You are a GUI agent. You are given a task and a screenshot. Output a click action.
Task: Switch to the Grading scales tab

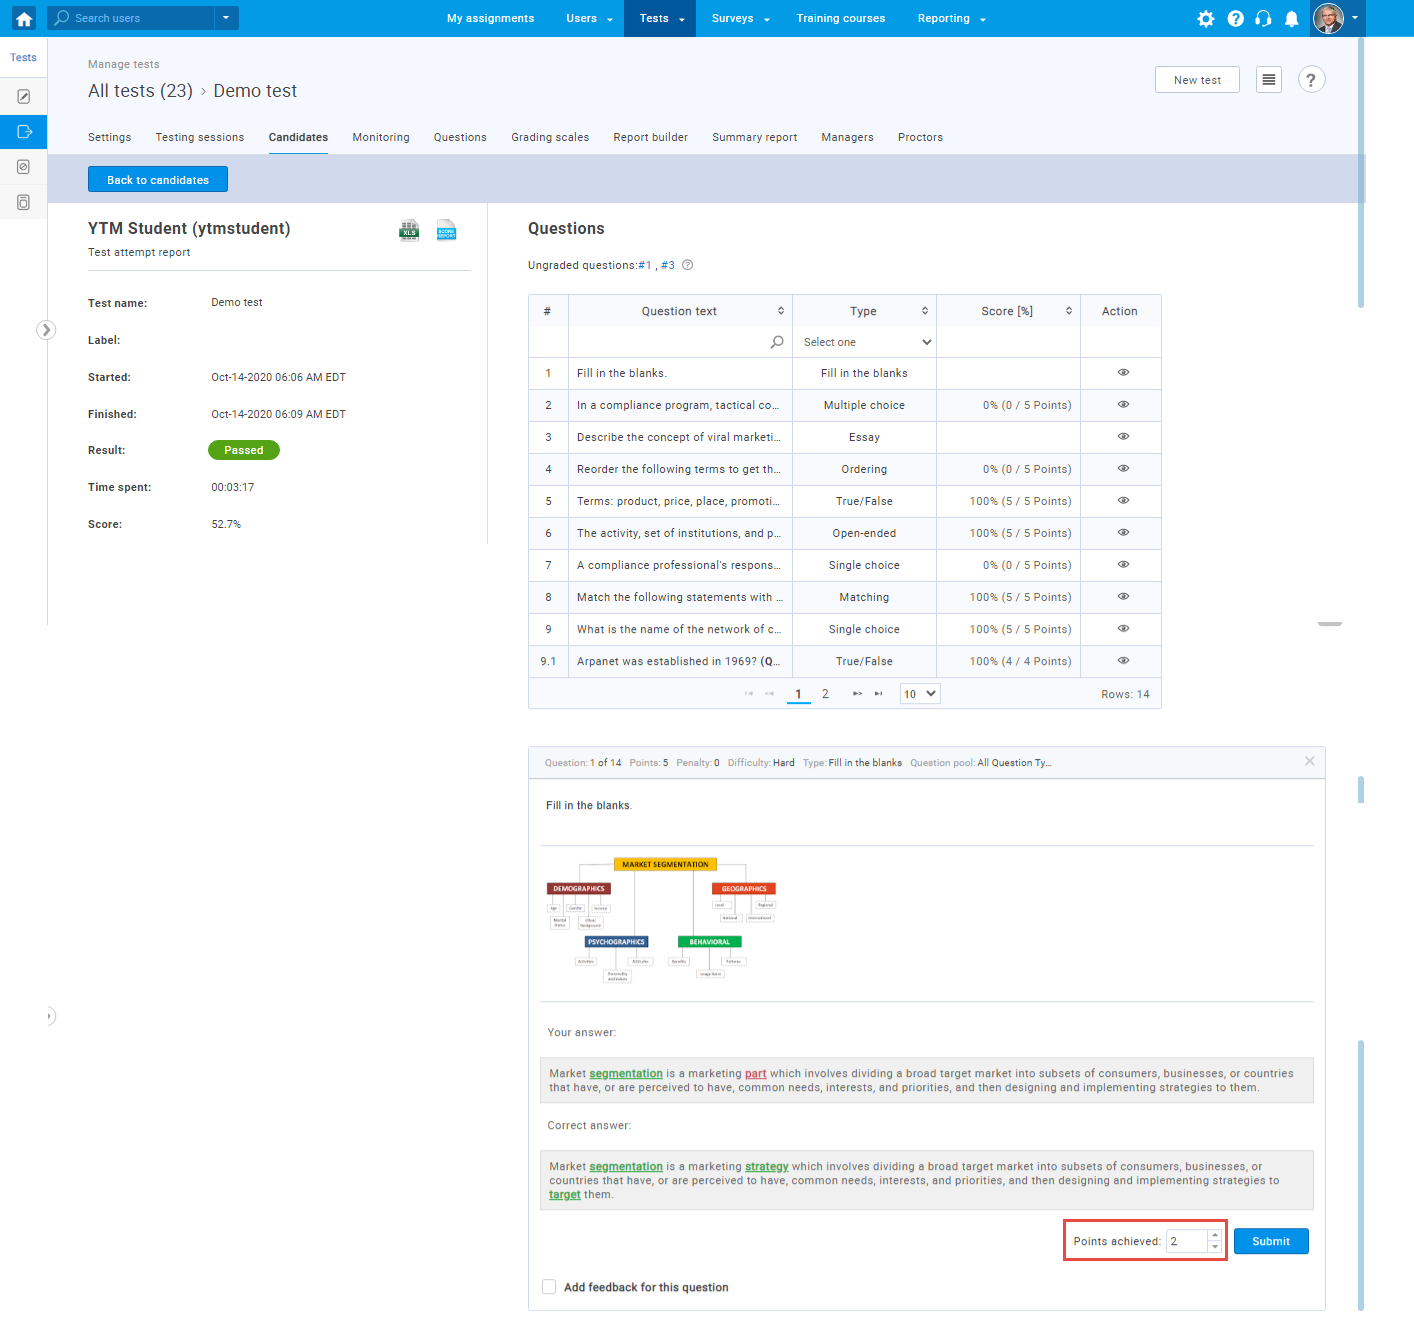click(x=550, y=137)
